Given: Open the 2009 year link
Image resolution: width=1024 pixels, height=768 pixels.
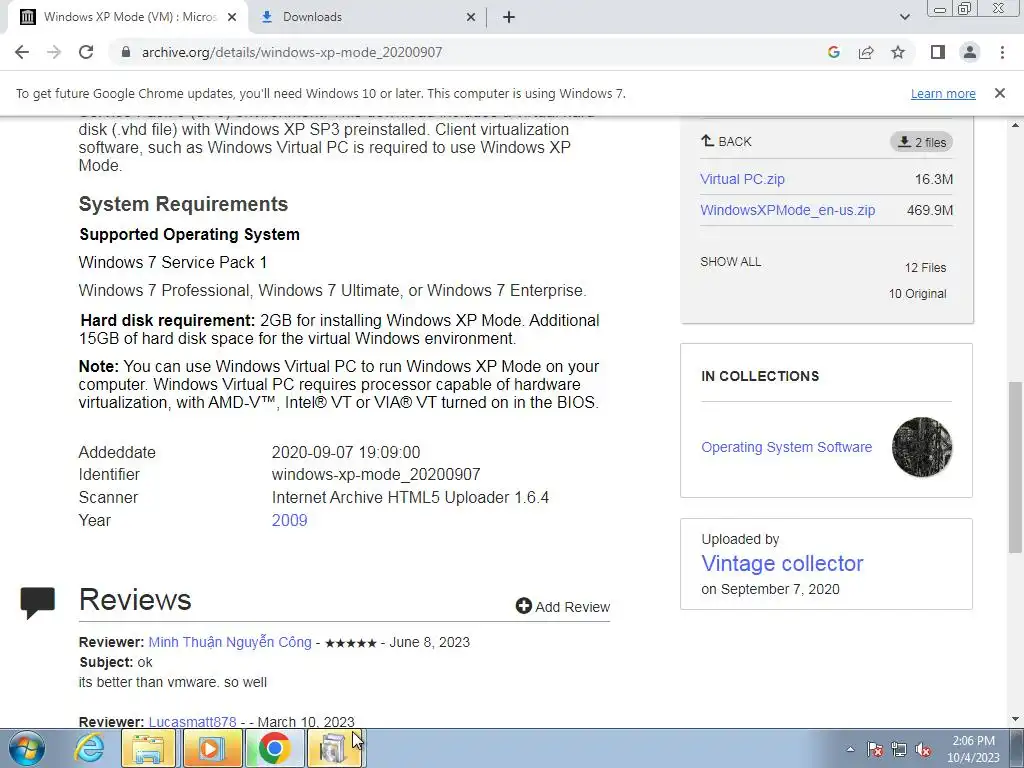Looking at the screenshot, I should [x=289, y=520].
